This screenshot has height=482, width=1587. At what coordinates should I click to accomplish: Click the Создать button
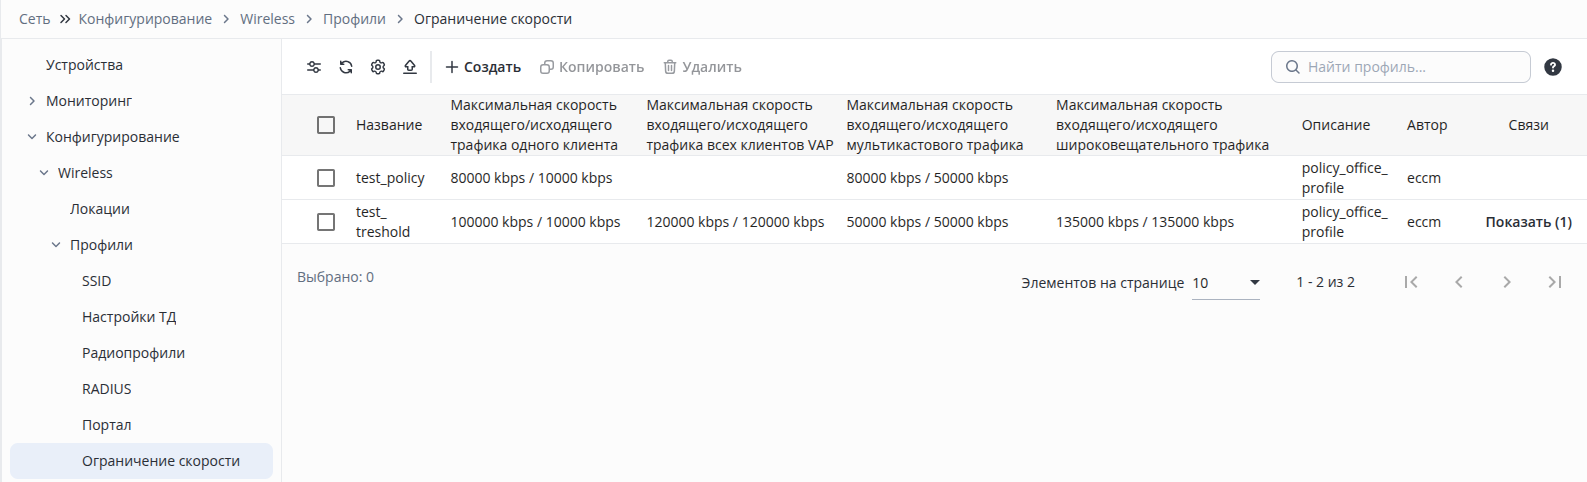(x=483, y=67)
